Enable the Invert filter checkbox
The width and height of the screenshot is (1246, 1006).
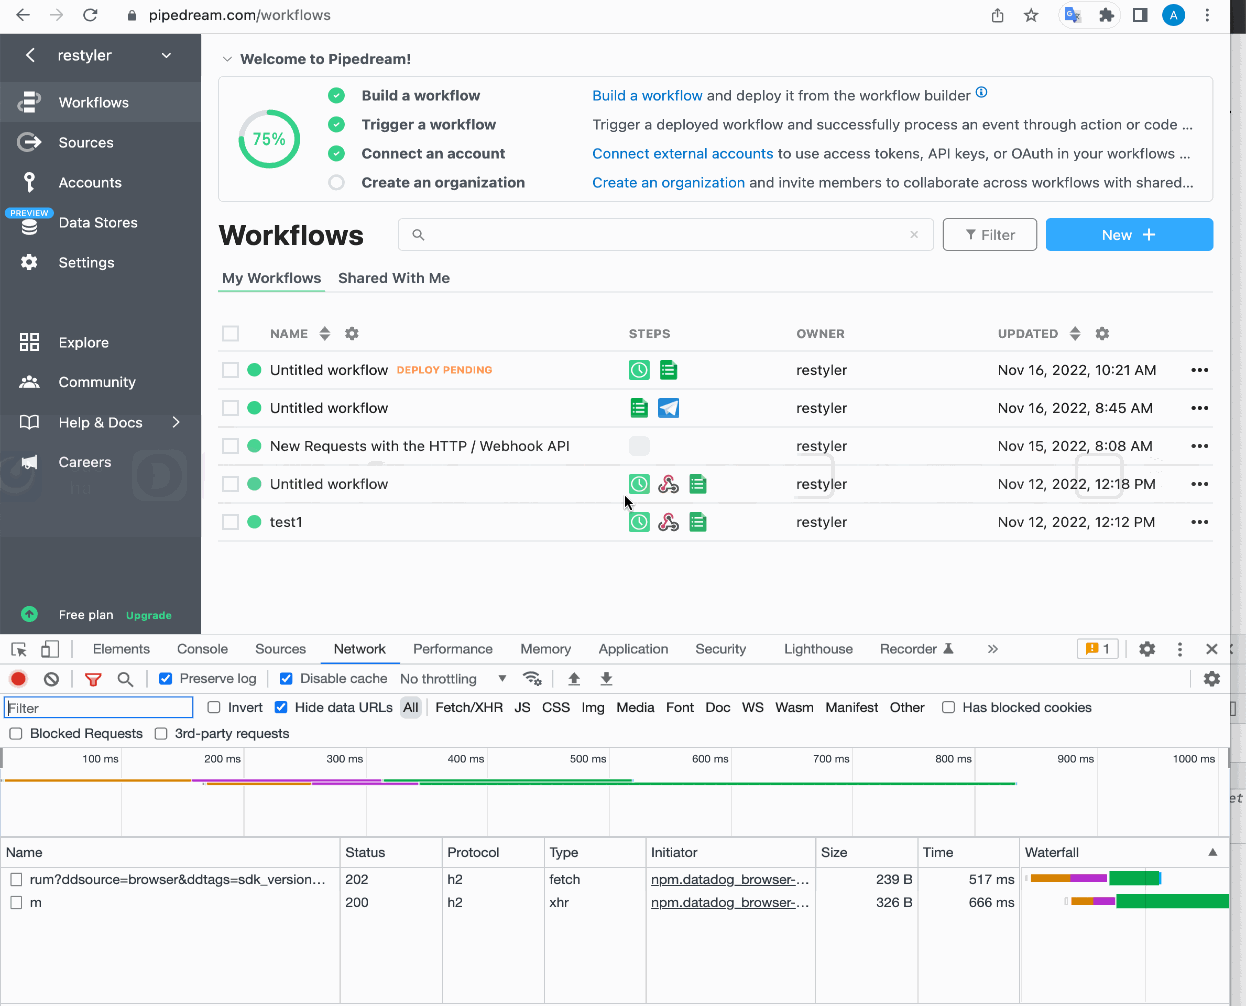coord(214,707)
